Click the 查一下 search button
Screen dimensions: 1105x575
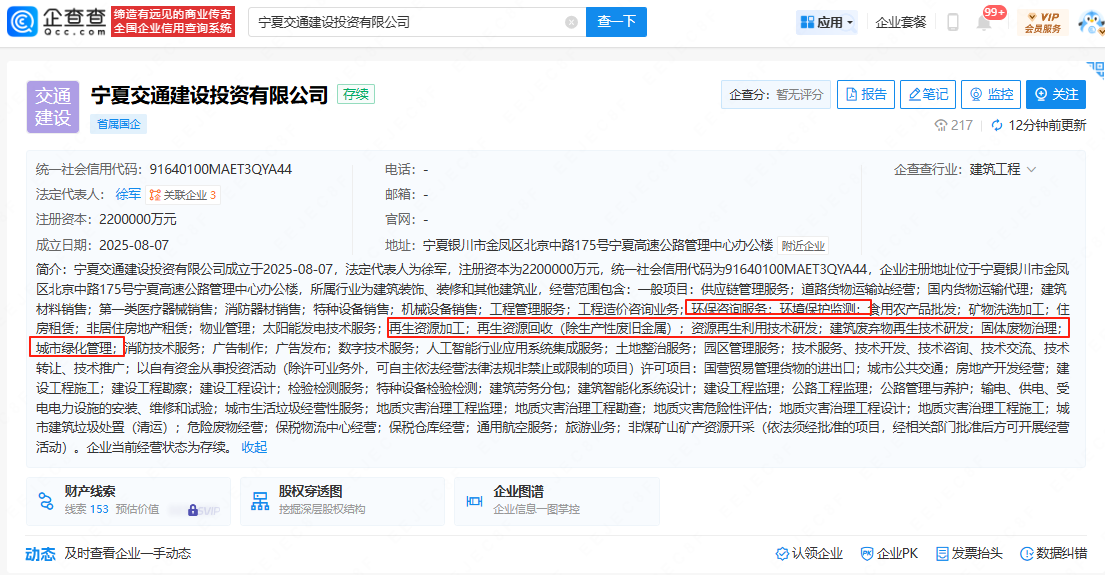click(x=616, y=22)
